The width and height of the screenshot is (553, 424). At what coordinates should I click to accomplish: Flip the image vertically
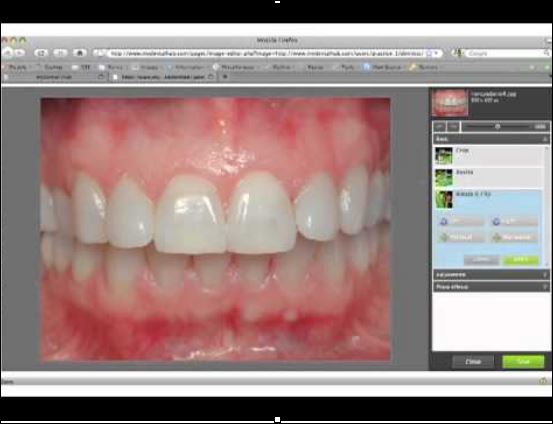[461, 237]
